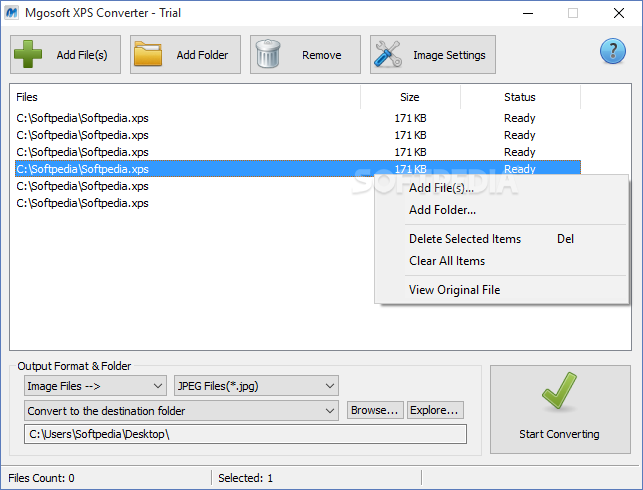
Task: Click the Explore... button
Action: [x=435, y=410]
